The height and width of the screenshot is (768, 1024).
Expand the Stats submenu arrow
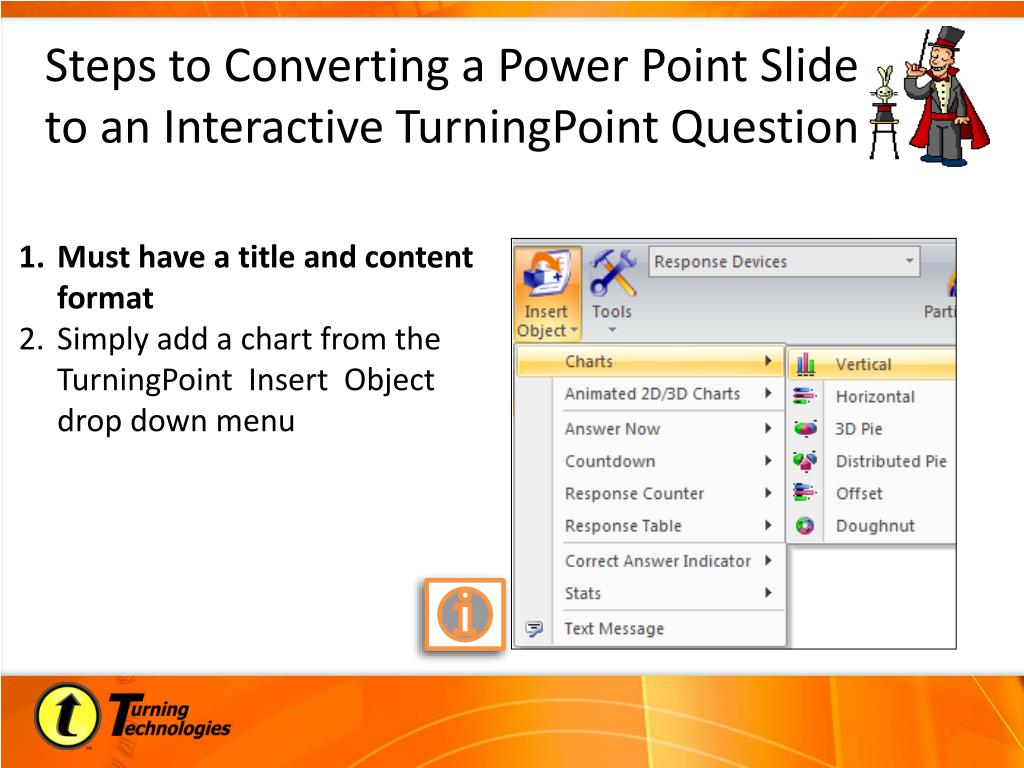pyautogui.click(x=768, y=593)
